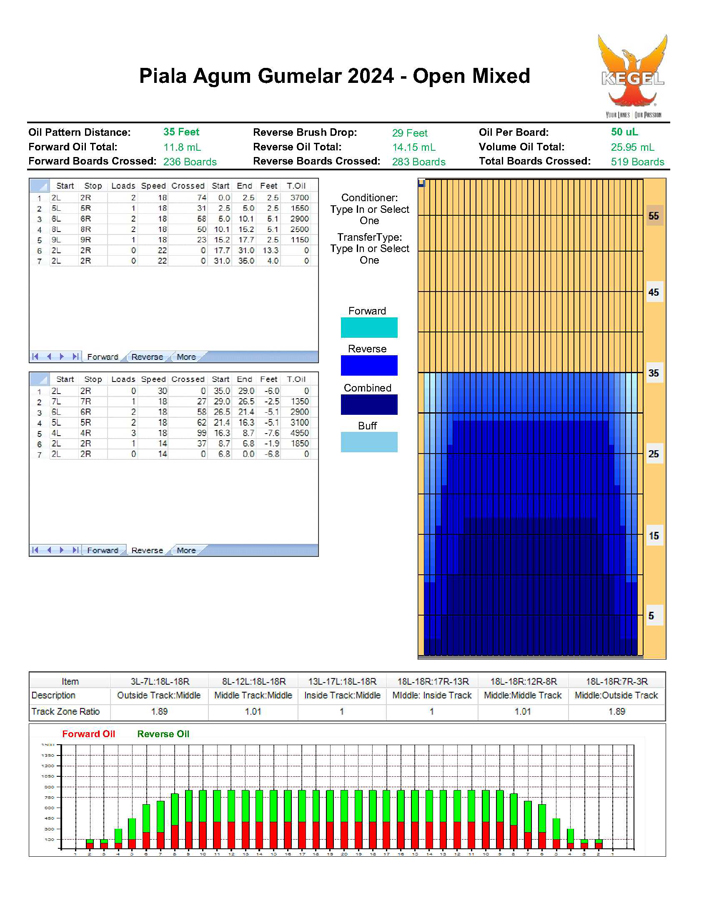This screenshot has height=915, width=709.
Task: Switch to Reverse tab in forward loads table
Action: click(x=147, y=357)
